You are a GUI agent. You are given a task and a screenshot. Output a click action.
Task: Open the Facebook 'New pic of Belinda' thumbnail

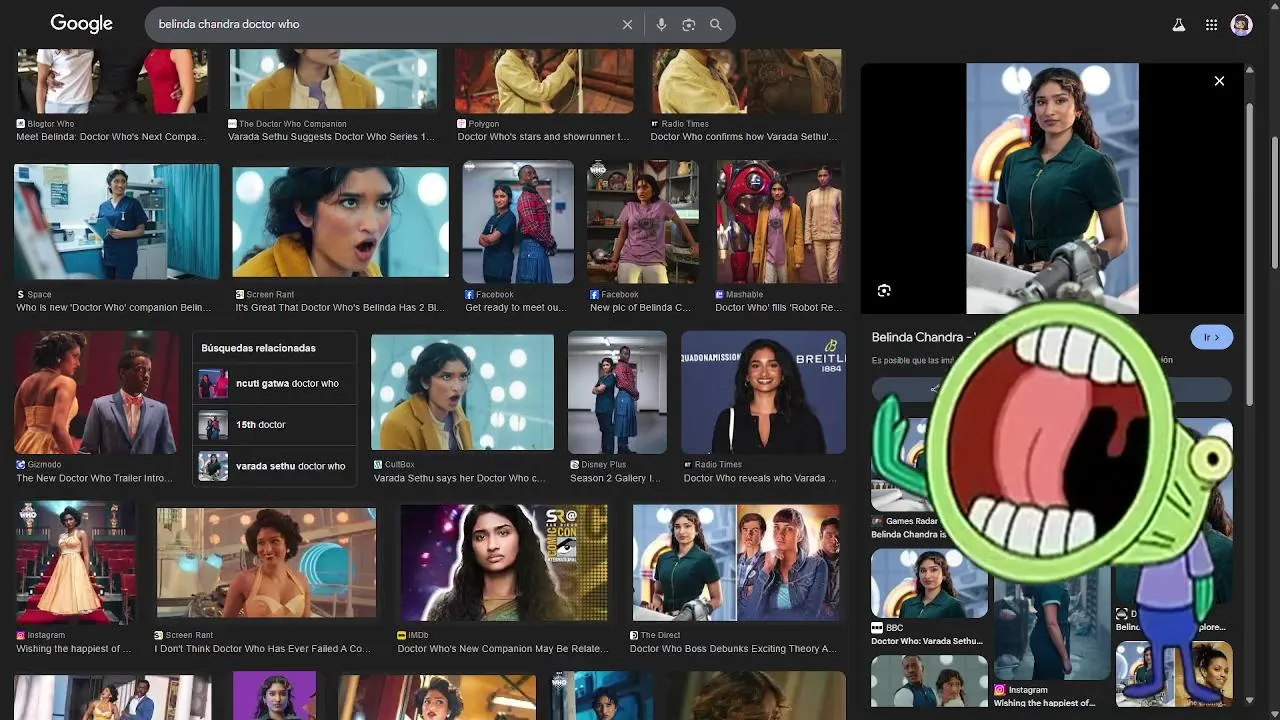point(642,222)
